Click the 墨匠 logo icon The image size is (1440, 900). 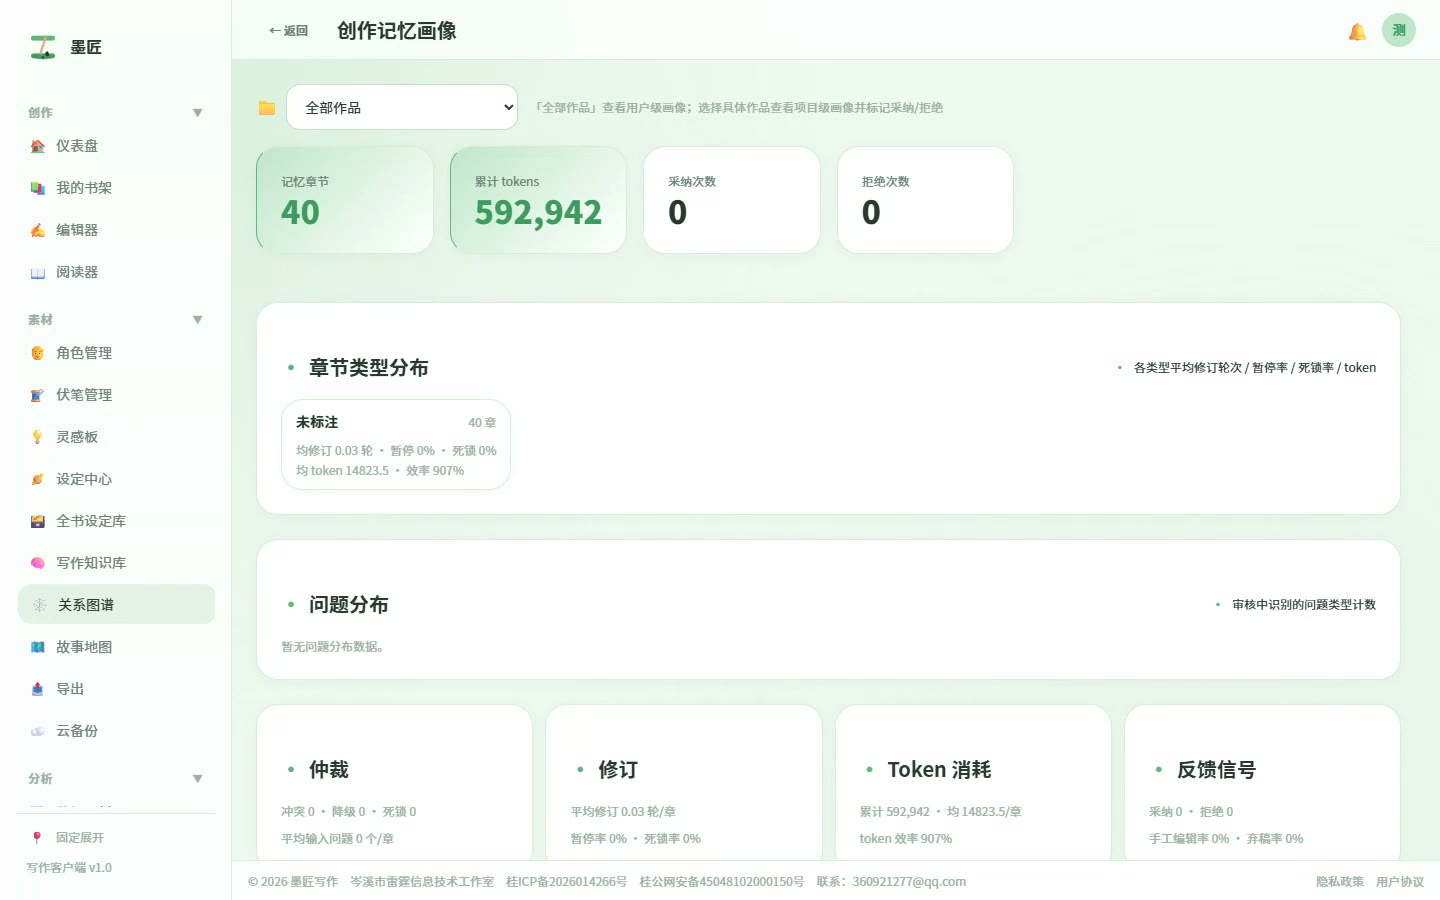point(43,47)
